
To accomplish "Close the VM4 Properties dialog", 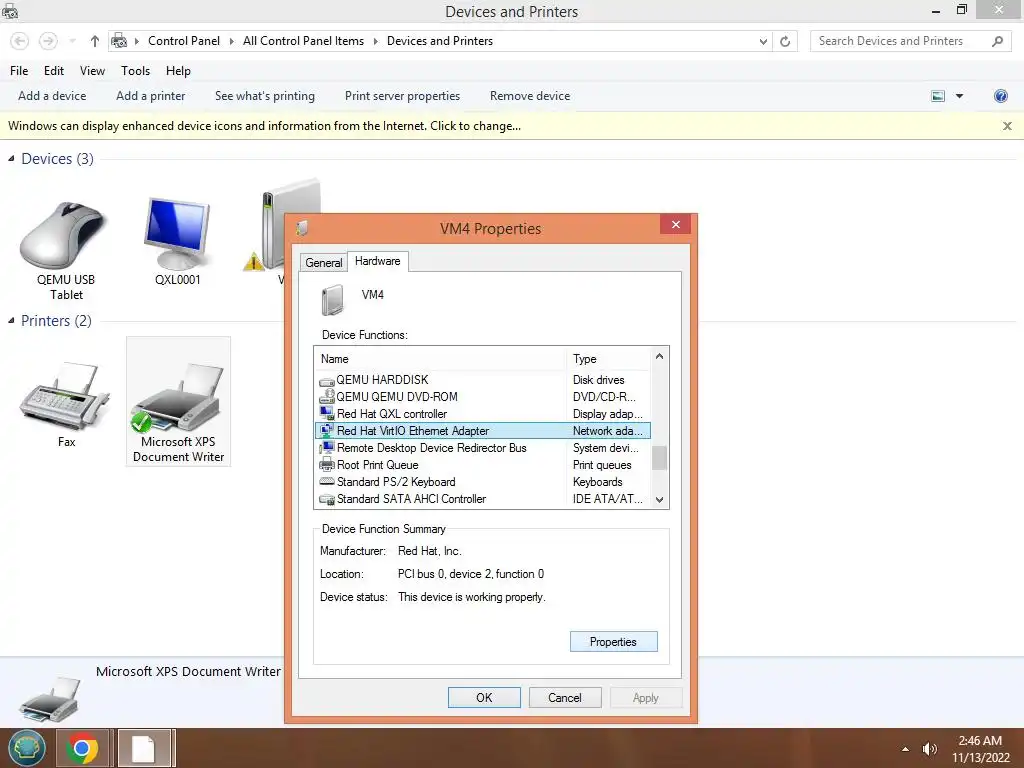I will [x=676, y=225].
